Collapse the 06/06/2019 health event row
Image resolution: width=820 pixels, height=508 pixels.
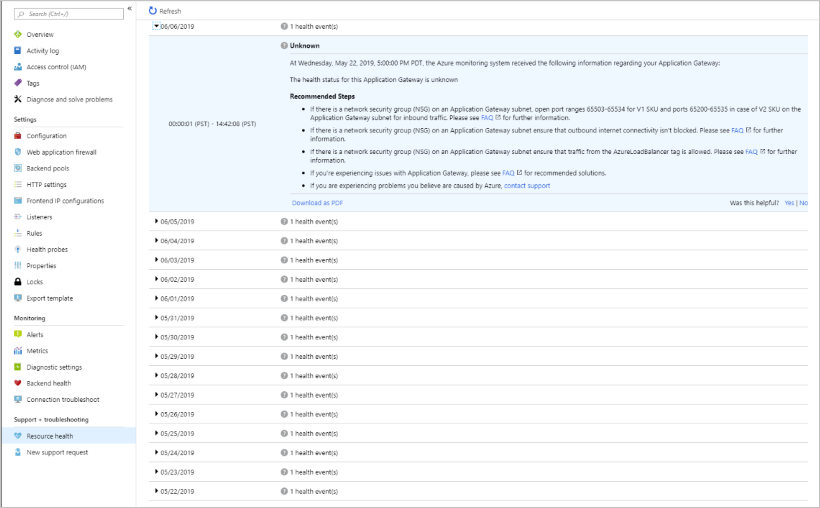click(157, 27)
